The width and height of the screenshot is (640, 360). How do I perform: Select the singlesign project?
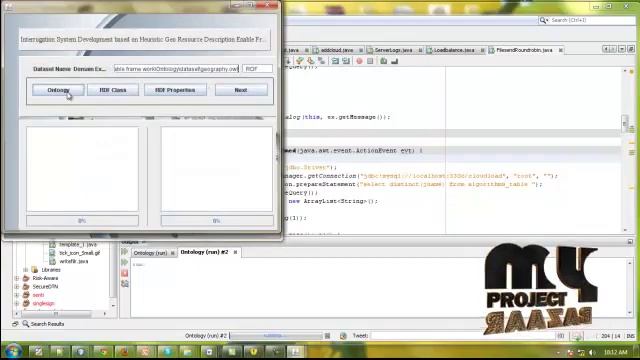coord(43,304)
